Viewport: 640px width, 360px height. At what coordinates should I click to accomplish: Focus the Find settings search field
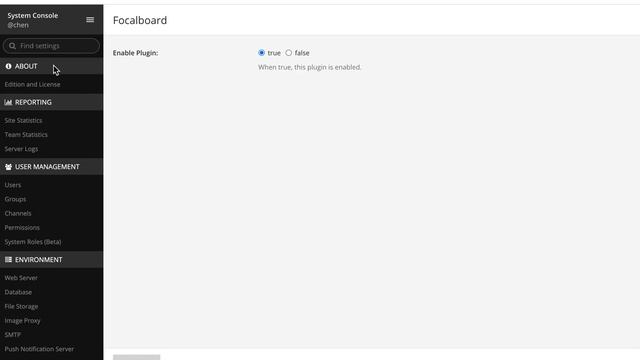click(x=51, y=46)
